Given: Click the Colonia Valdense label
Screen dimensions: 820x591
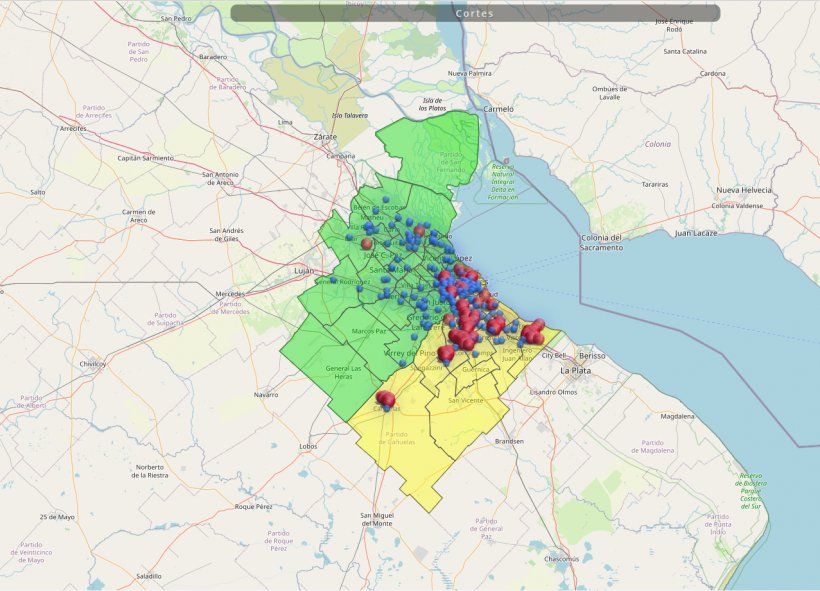Looking at the screenshot, I should pos(737,206).
